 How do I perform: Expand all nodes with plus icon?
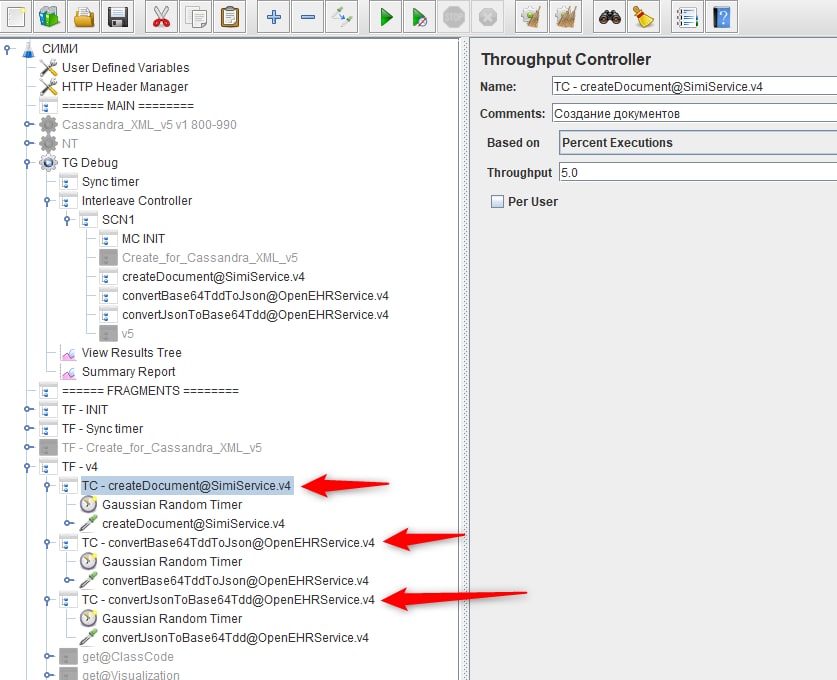click(x=274, y=17)
